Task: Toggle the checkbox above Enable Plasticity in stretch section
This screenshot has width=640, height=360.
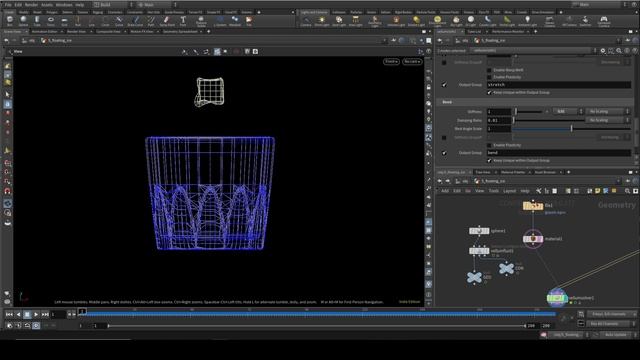Action: coord(489,70)
